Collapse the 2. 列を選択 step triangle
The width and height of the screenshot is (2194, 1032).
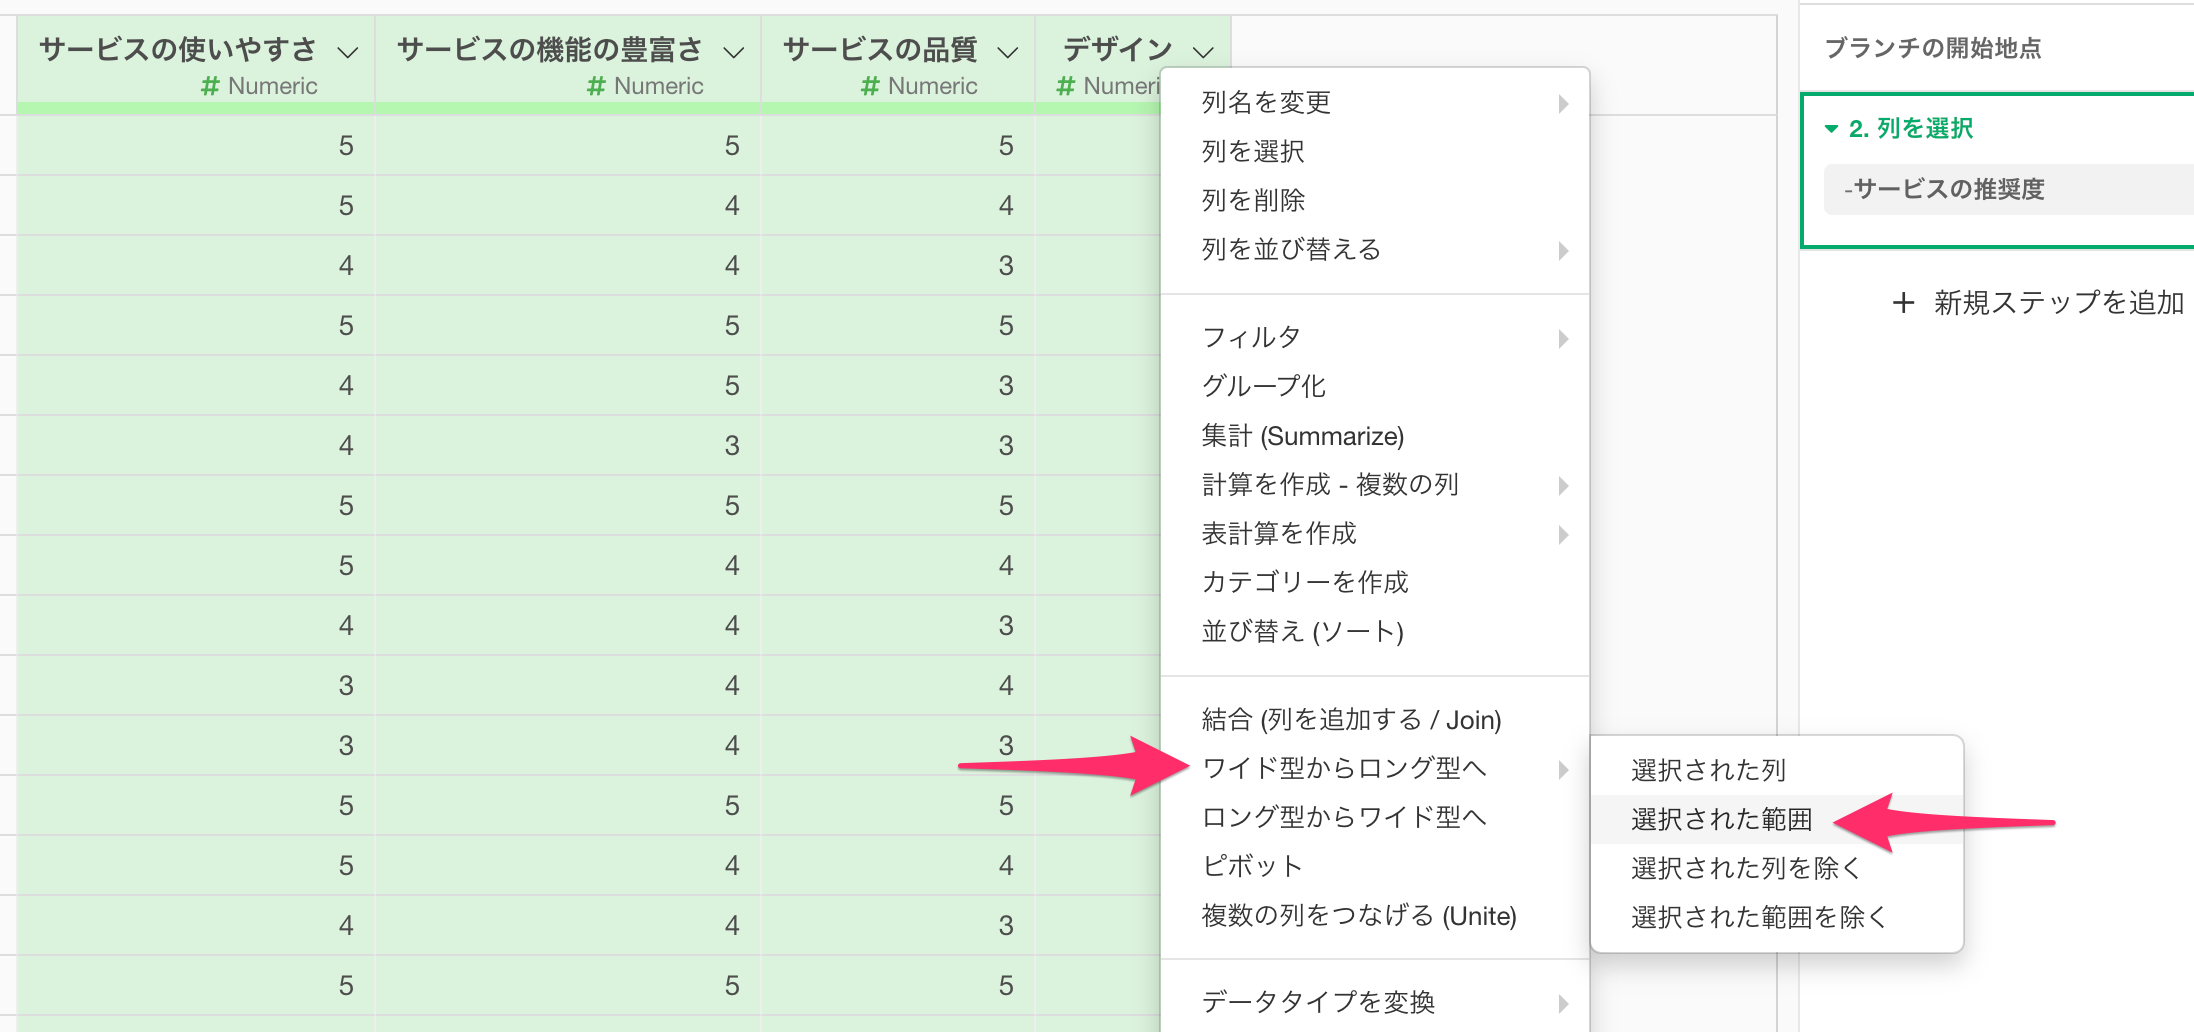pos(1831,129)
